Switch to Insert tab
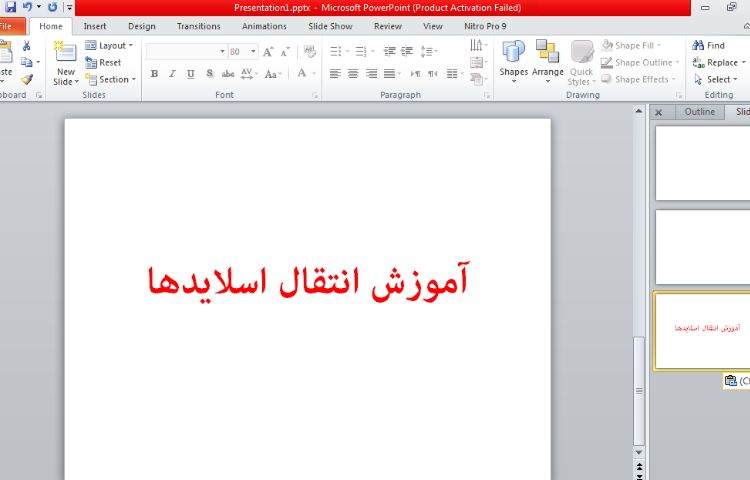Image resolution: width=750 pixels, height=480 pixels. coord(95,26)
